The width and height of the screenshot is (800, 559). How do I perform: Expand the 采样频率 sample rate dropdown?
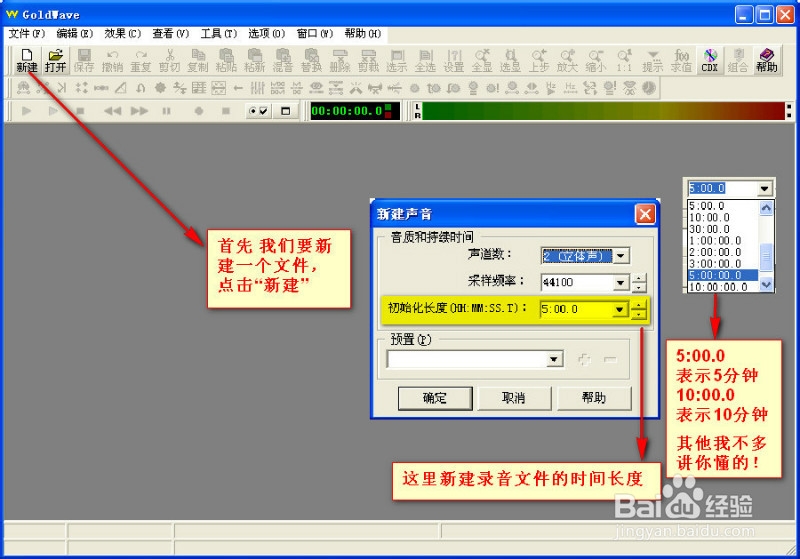click(621, 282)
